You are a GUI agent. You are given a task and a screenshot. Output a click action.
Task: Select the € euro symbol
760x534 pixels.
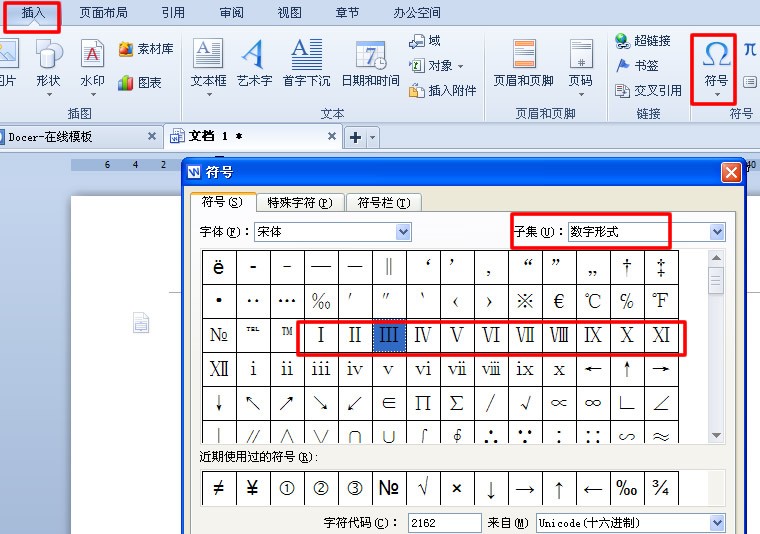pyautogui.click(x=559, y=301)
